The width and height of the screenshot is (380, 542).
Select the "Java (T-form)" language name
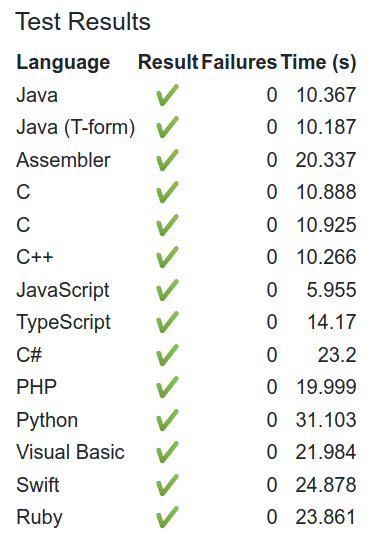tap(76, 128)
